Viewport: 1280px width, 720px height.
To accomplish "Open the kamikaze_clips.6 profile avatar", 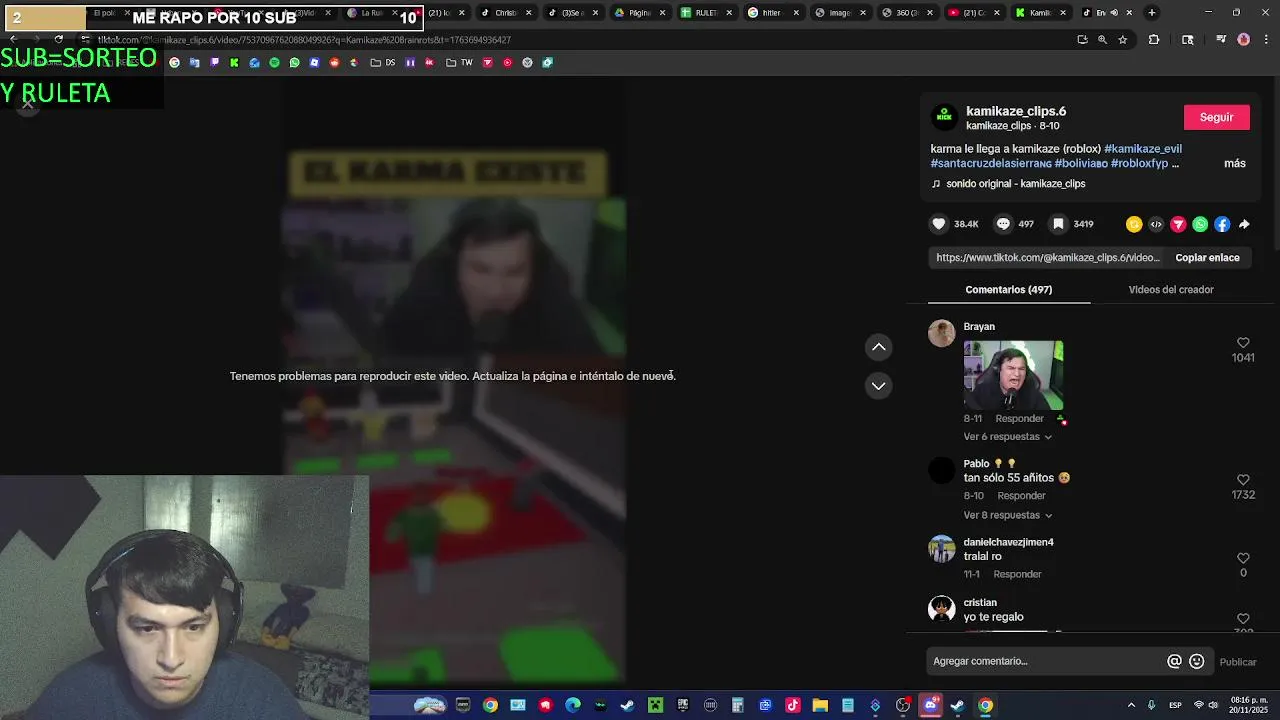I will tap(944, 117).
